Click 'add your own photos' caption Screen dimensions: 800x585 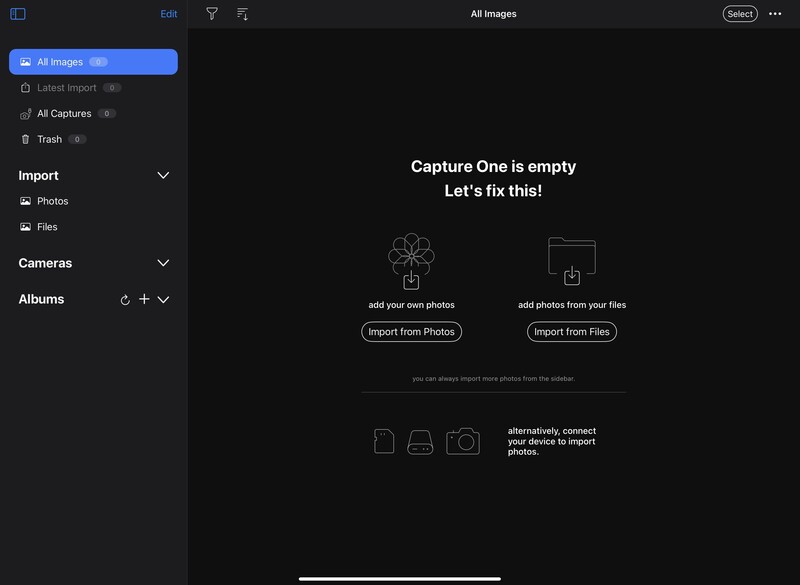411,305
